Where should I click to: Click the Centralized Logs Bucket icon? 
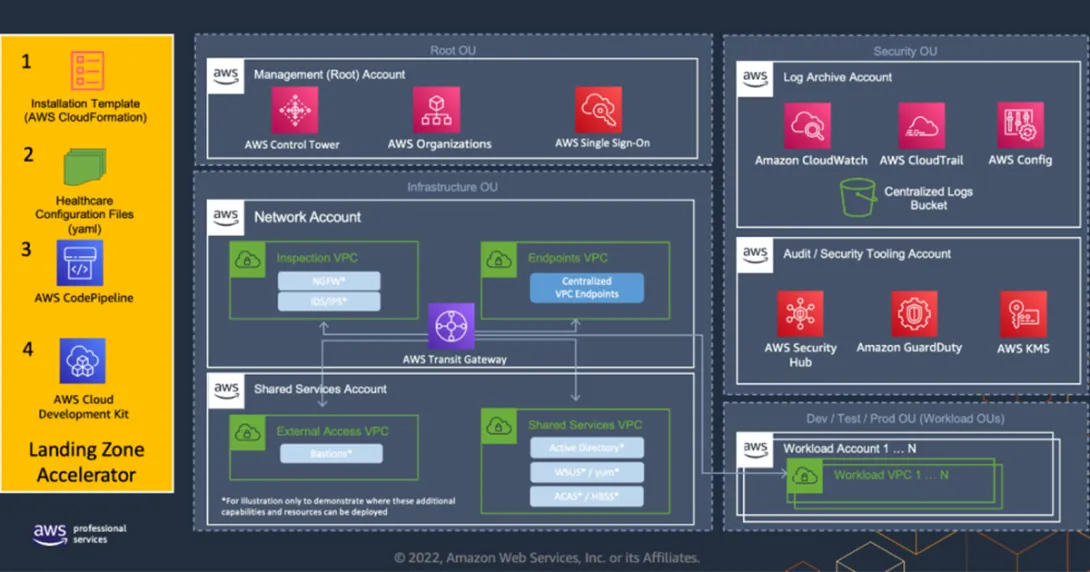(857, 197)
